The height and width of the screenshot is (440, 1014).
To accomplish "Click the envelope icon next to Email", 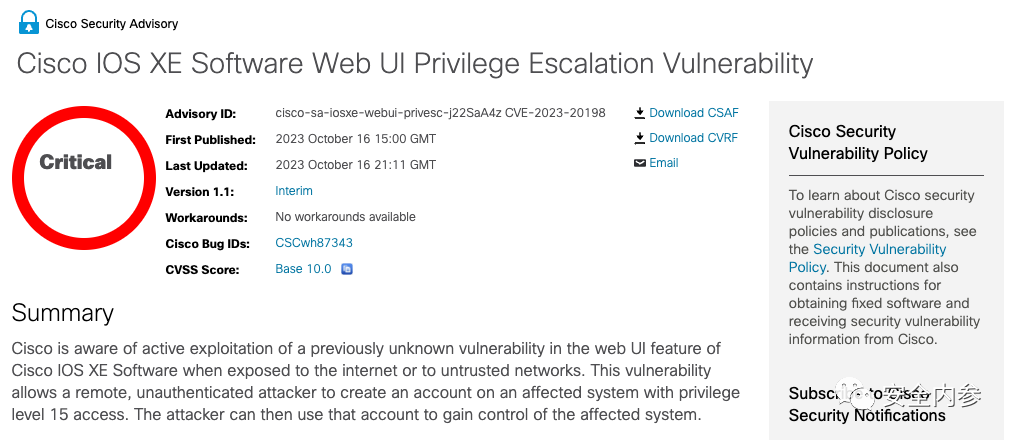I will [x=640, y=163].
